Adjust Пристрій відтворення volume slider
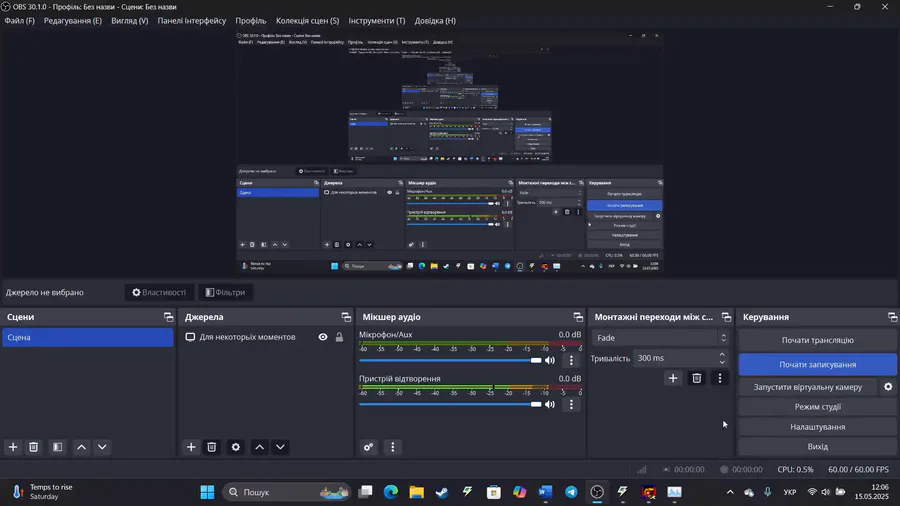Viewport: 900px width, 506px height. tap(450, 404)
